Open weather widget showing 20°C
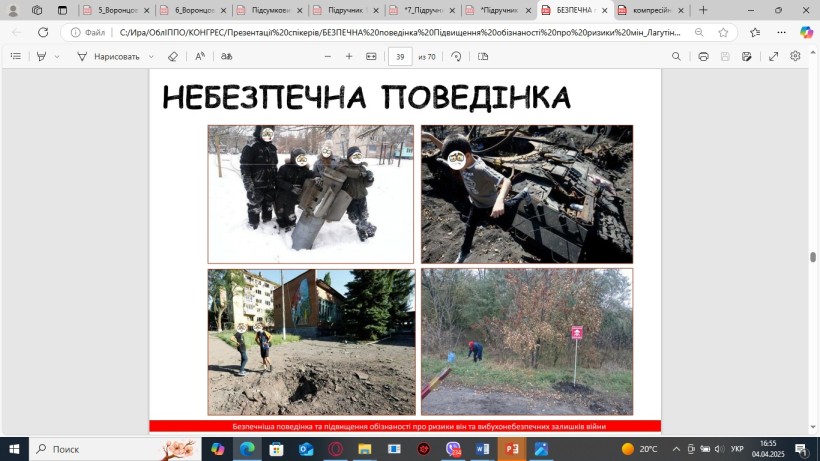The width and height of the screenshot is (820, 461). tap(639, 449)
